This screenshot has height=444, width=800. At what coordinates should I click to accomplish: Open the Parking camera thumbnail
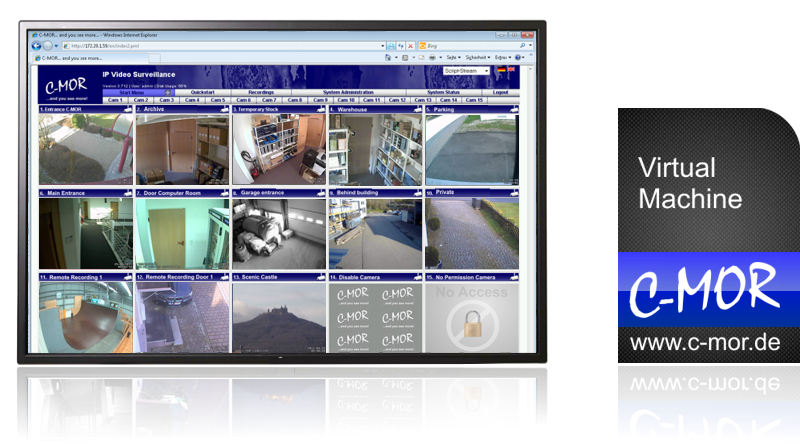click(470, 150)
